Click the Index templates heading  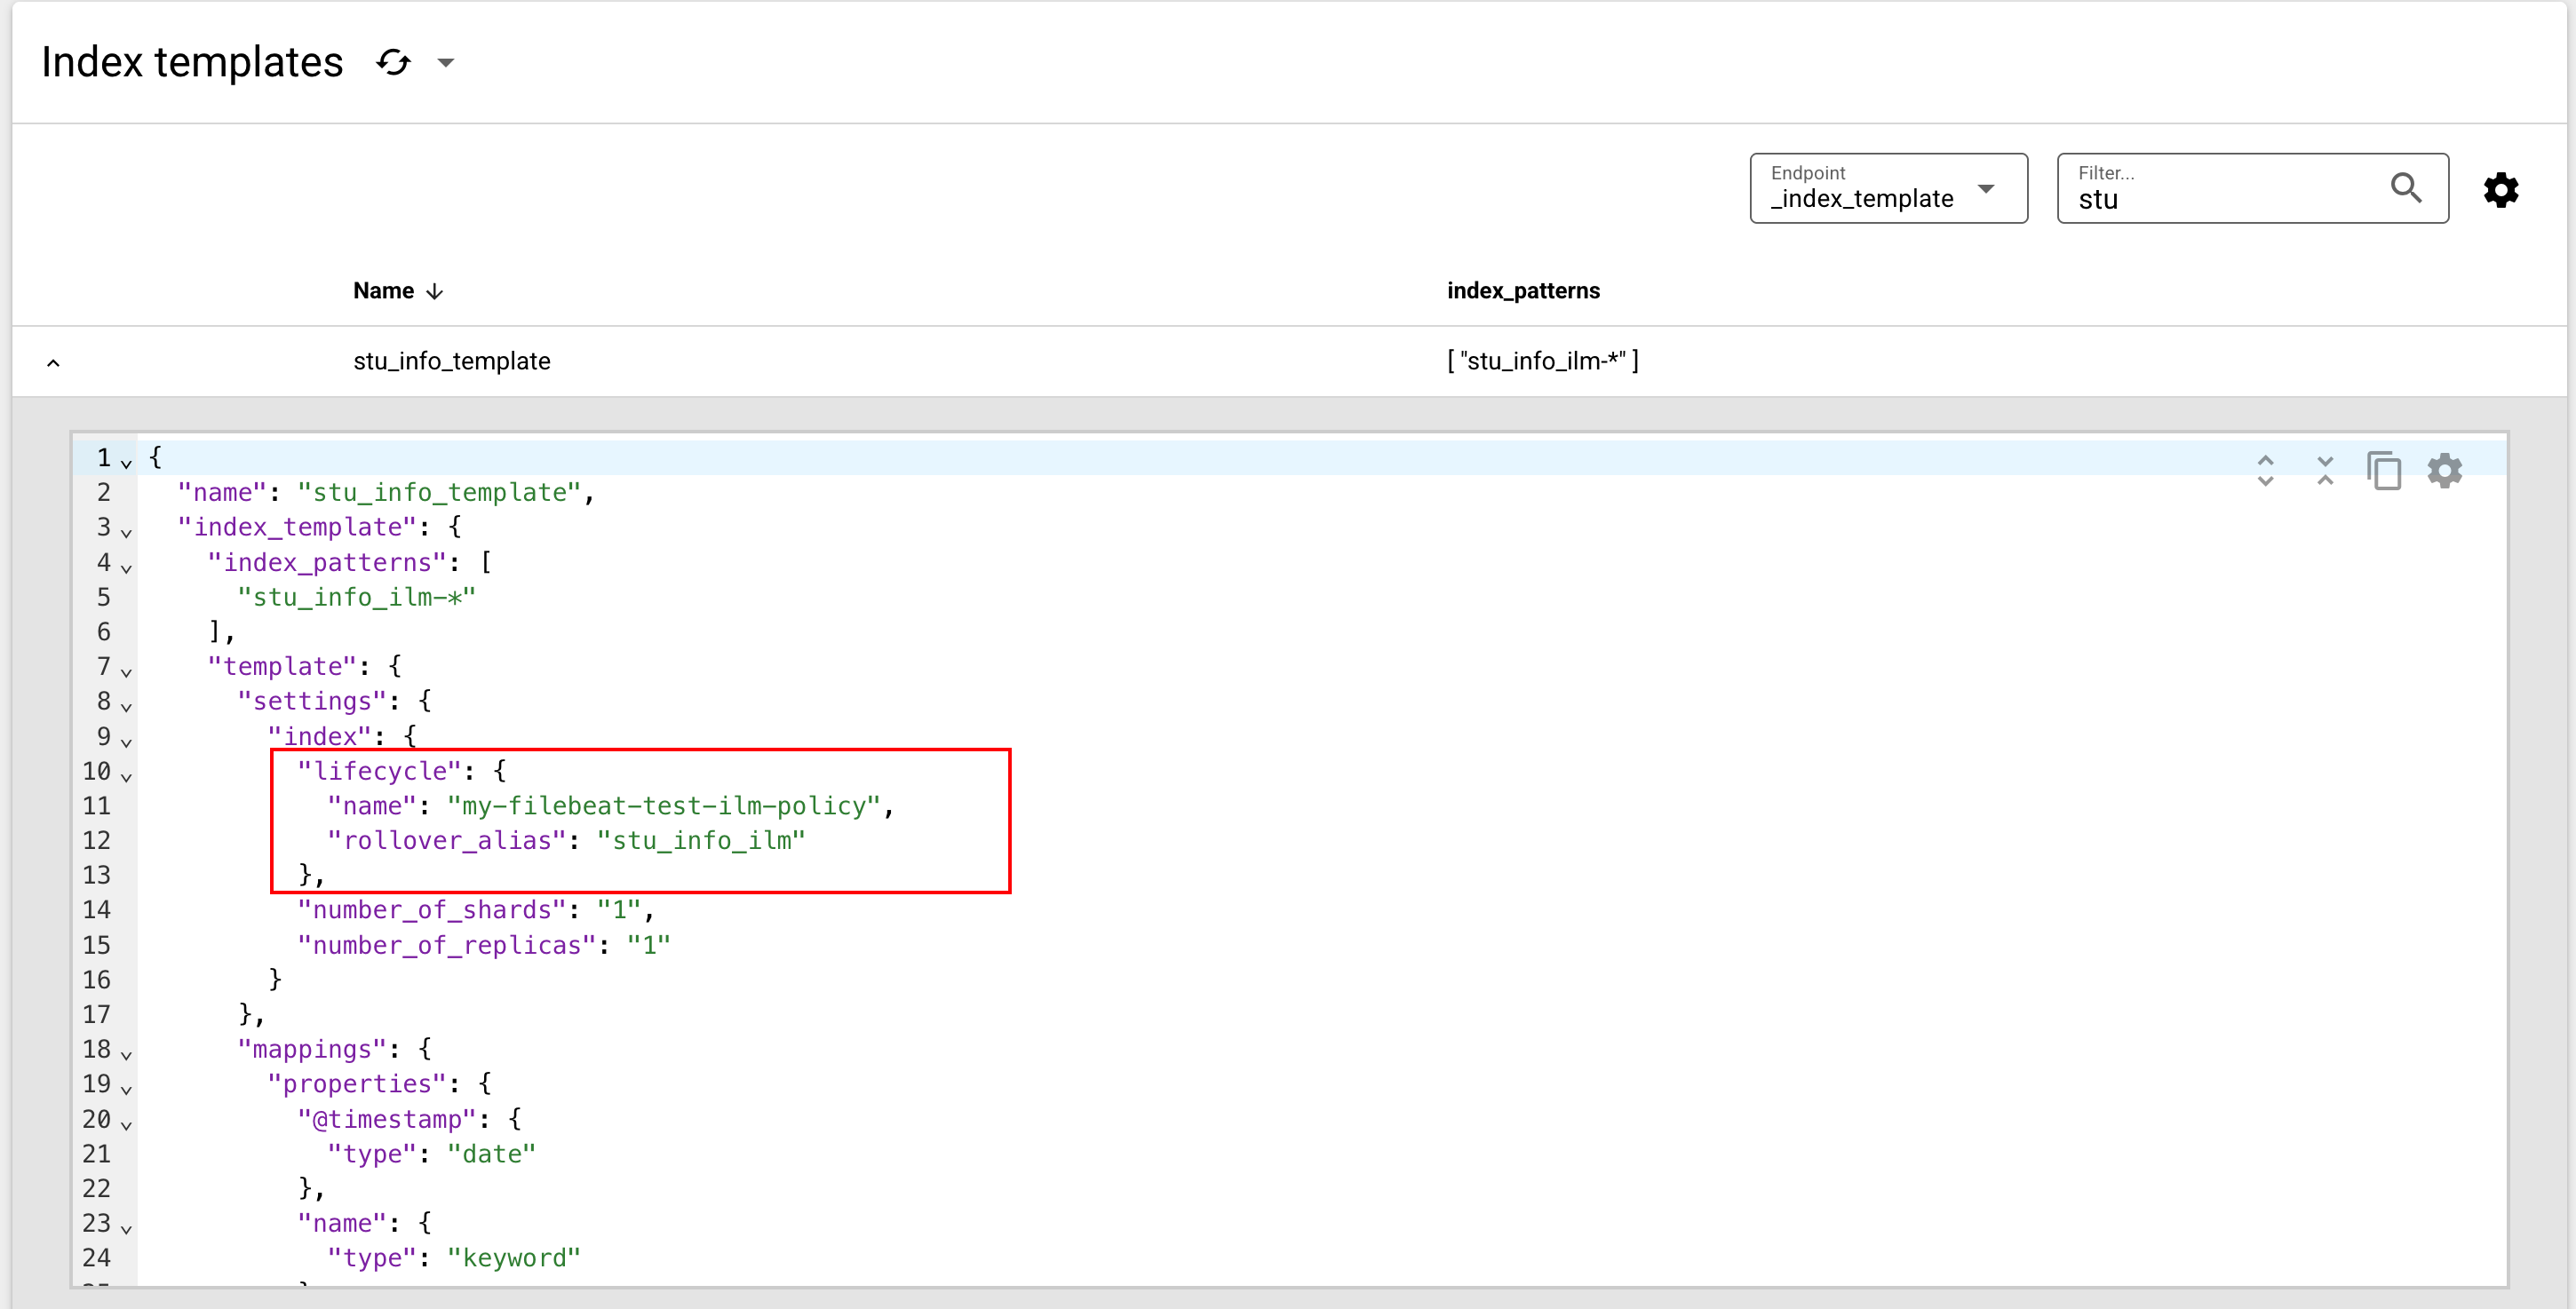192,62
